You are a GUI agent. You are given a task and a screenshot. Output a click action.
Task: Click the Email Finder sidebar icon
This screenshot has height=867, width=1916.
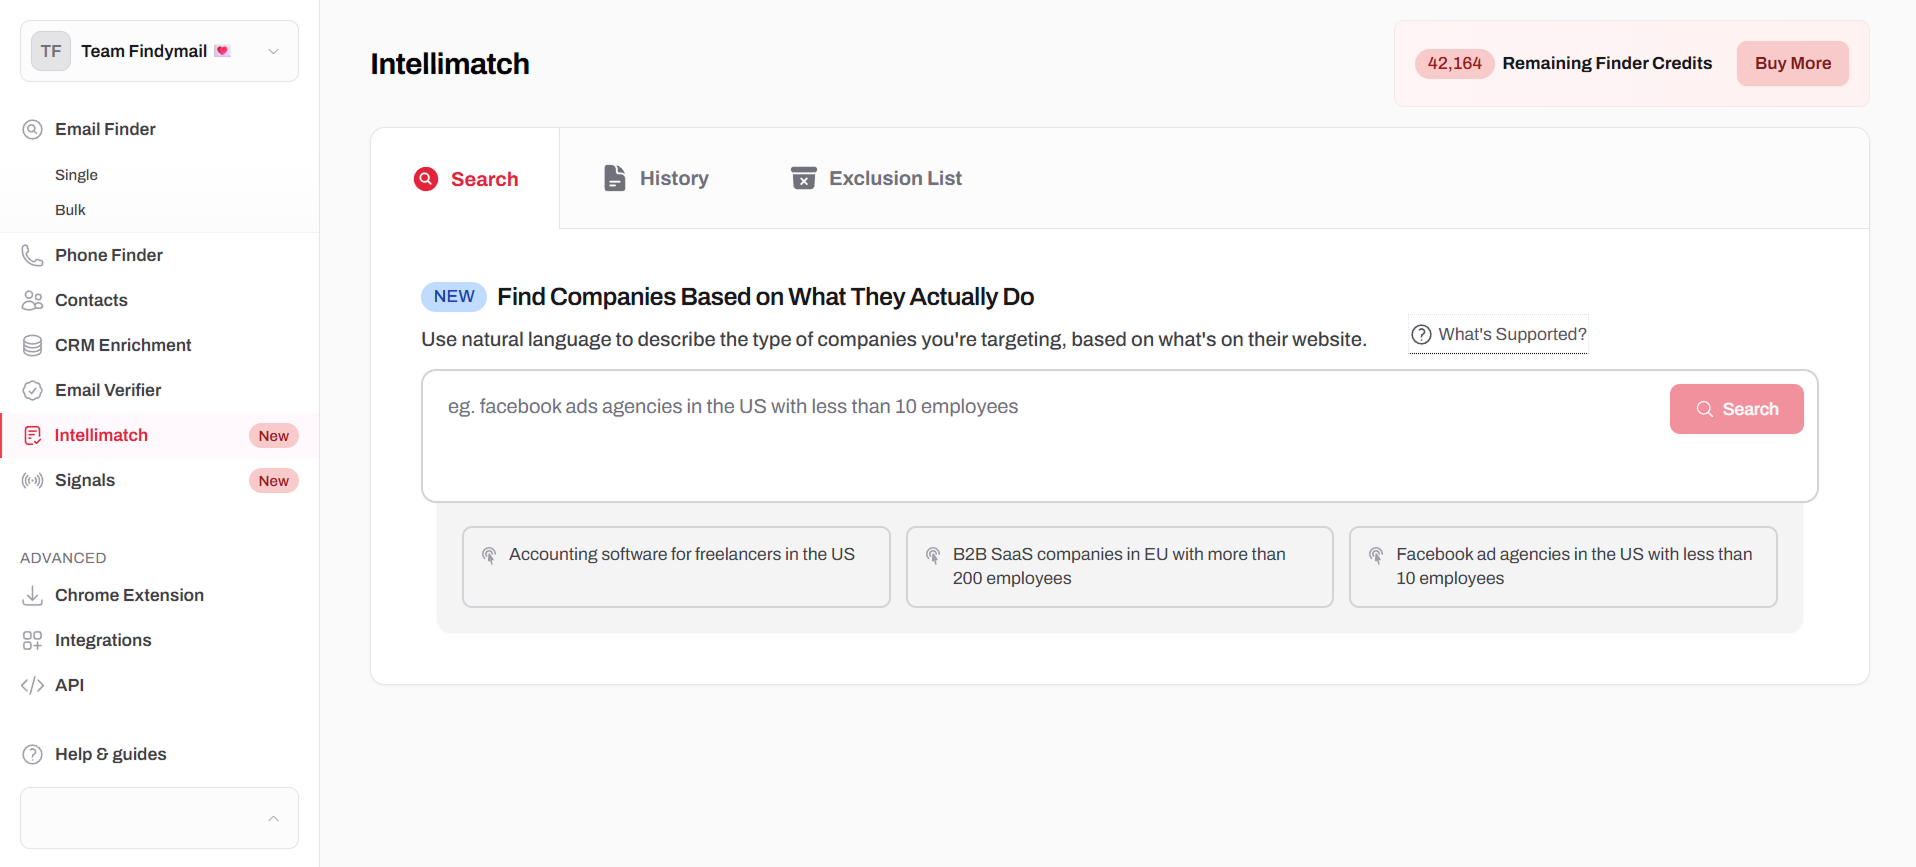coord(32,129)
